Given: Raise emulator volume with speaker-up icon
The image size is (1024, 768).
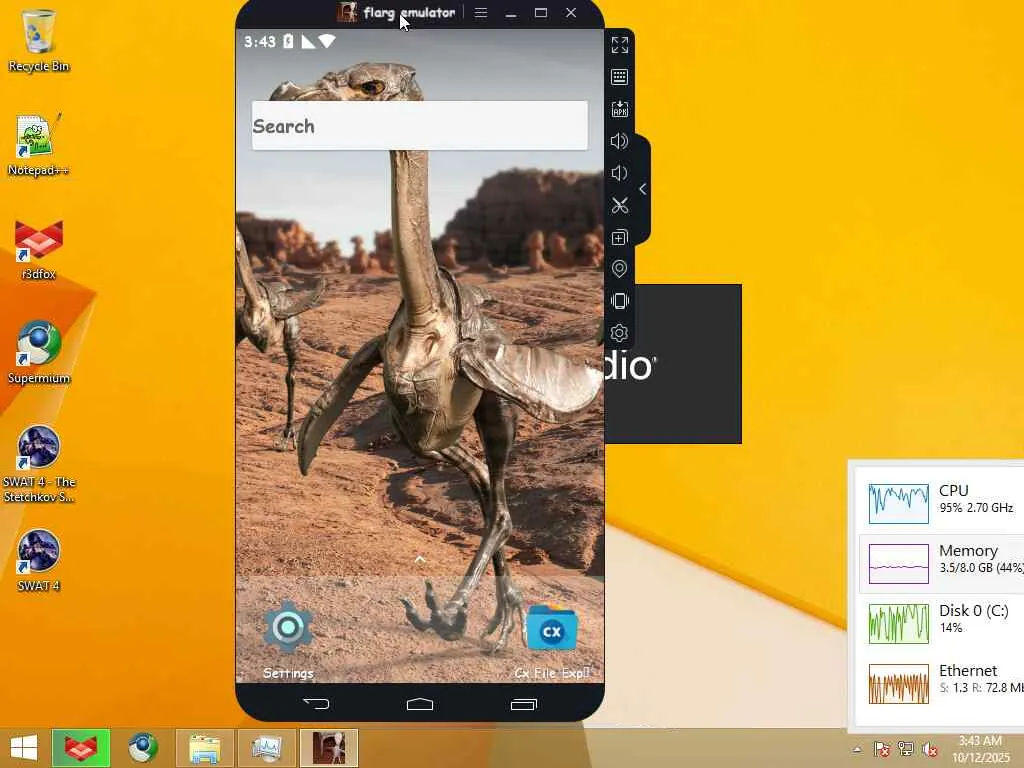Looking at the screenshot, I should [x=619, y=141].
